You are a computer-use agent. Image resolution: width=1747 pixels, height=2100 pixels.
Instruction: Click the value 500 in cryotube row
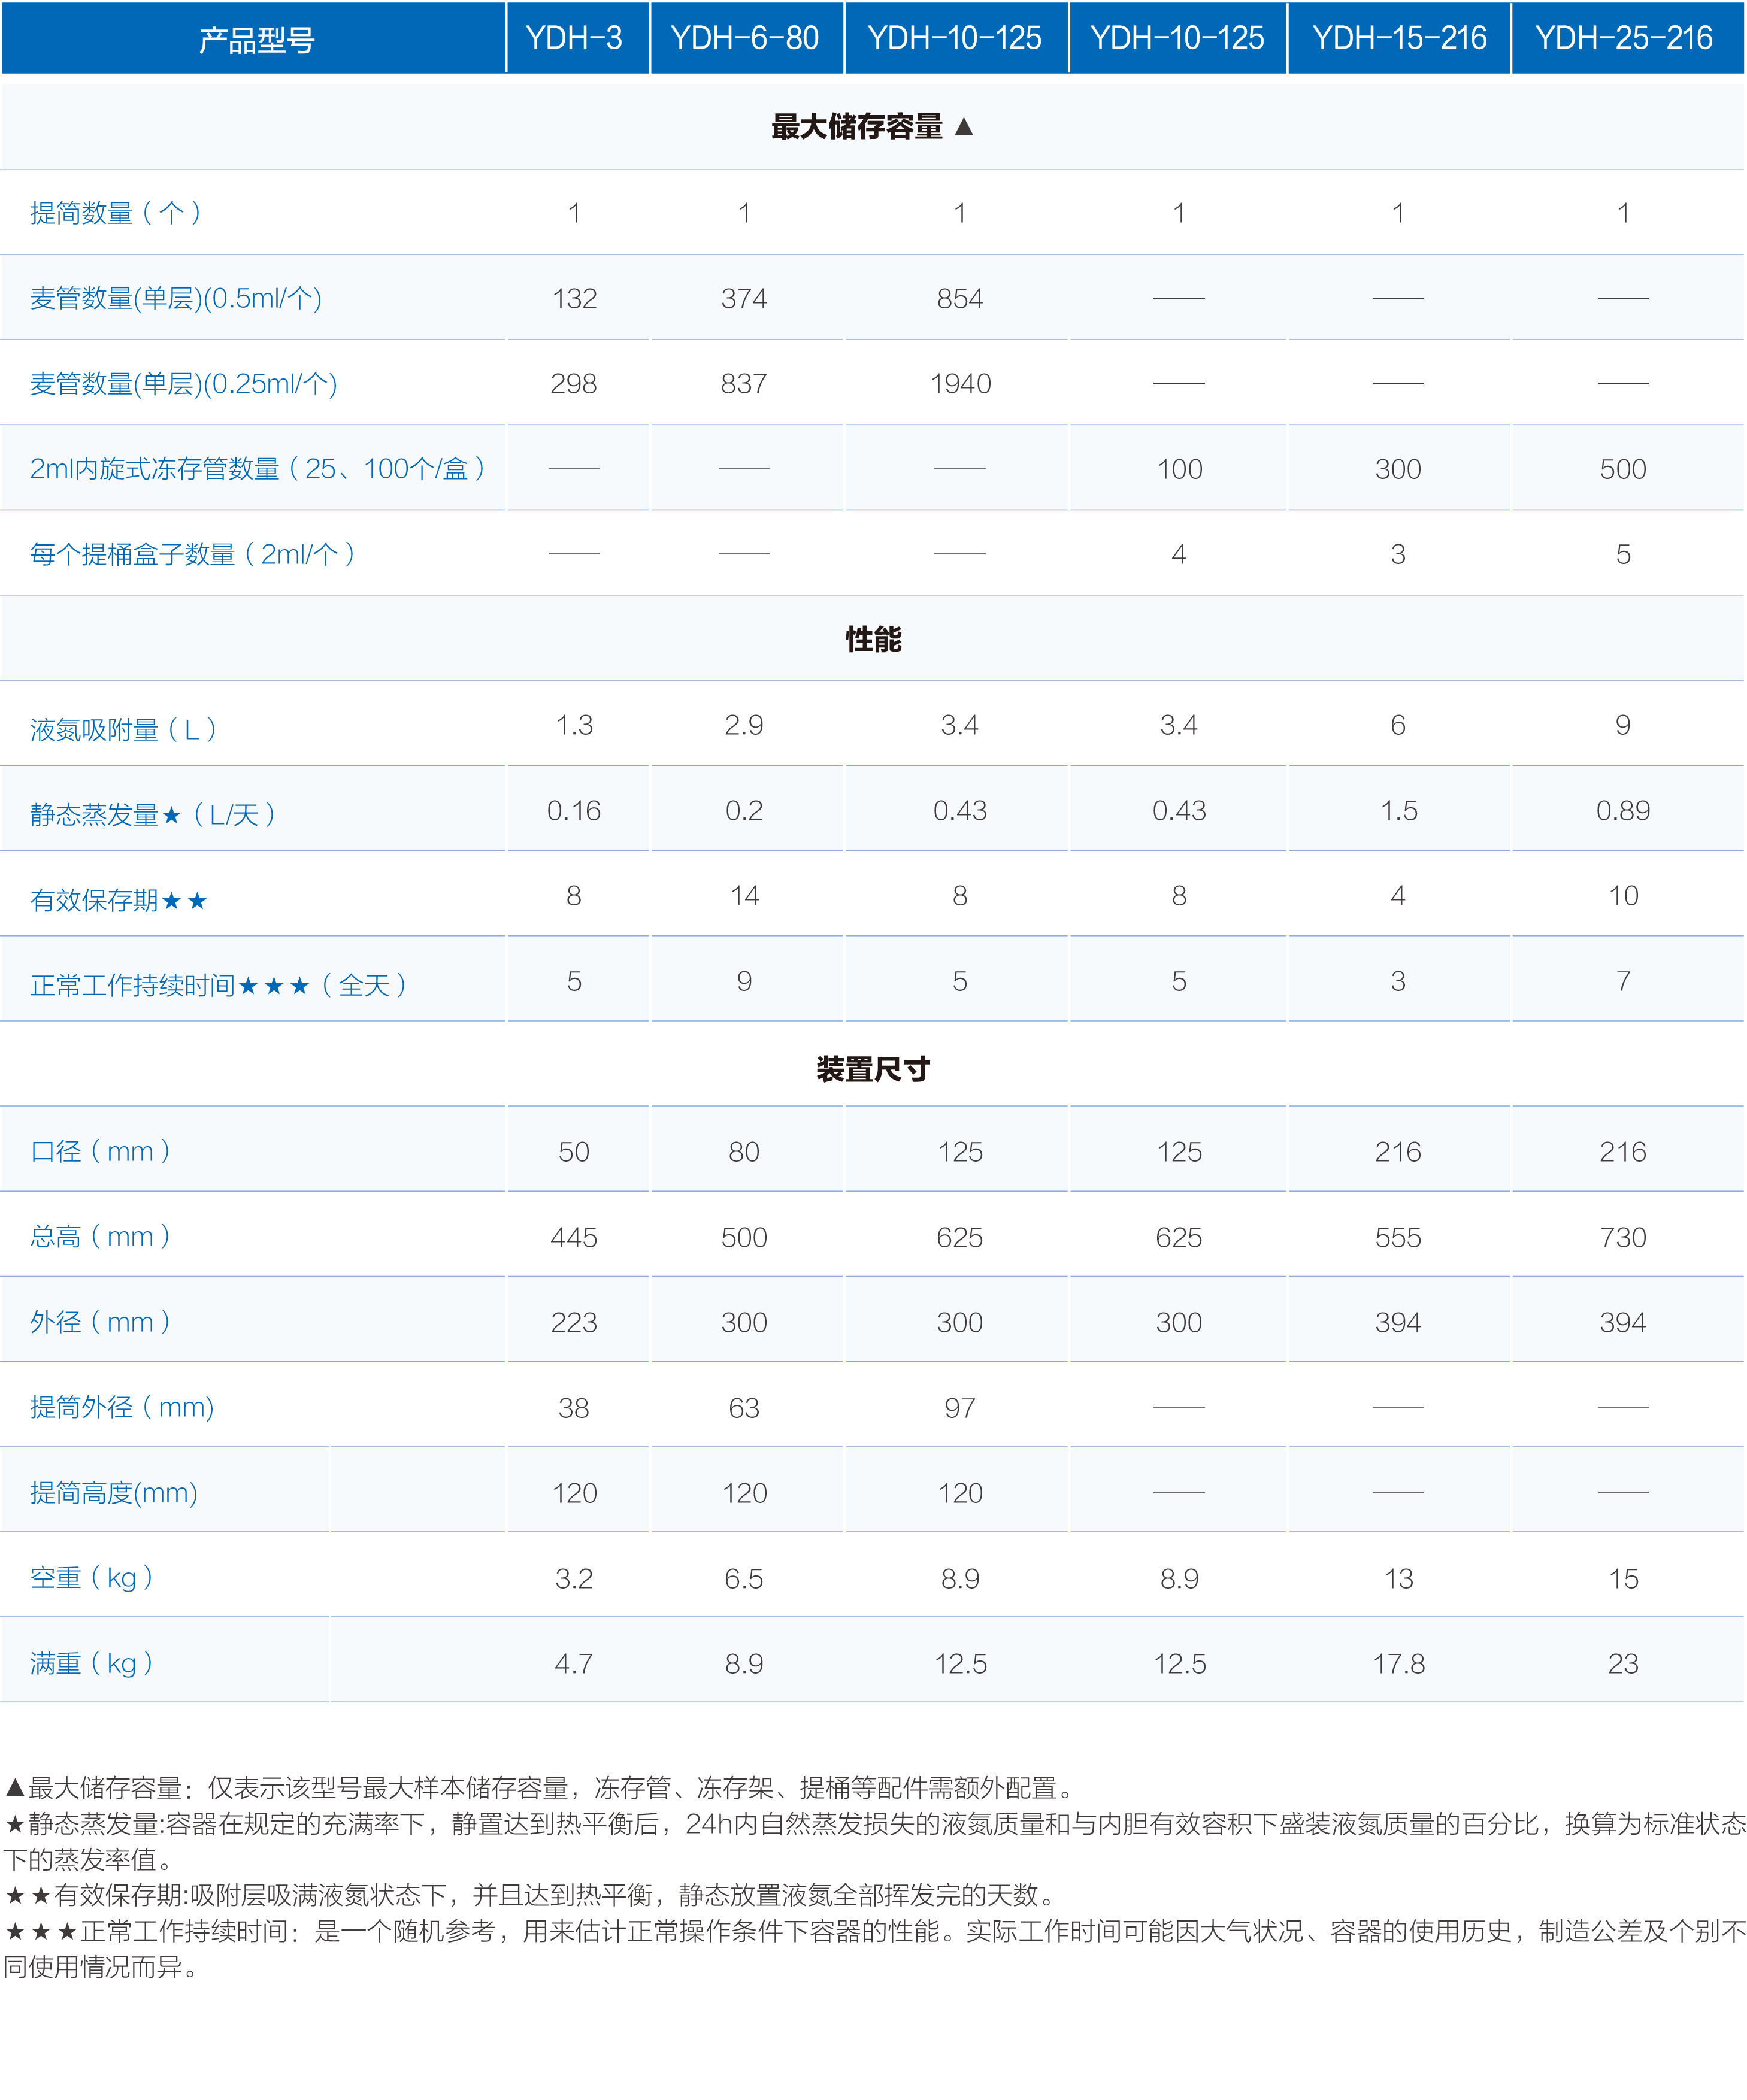1623,469
